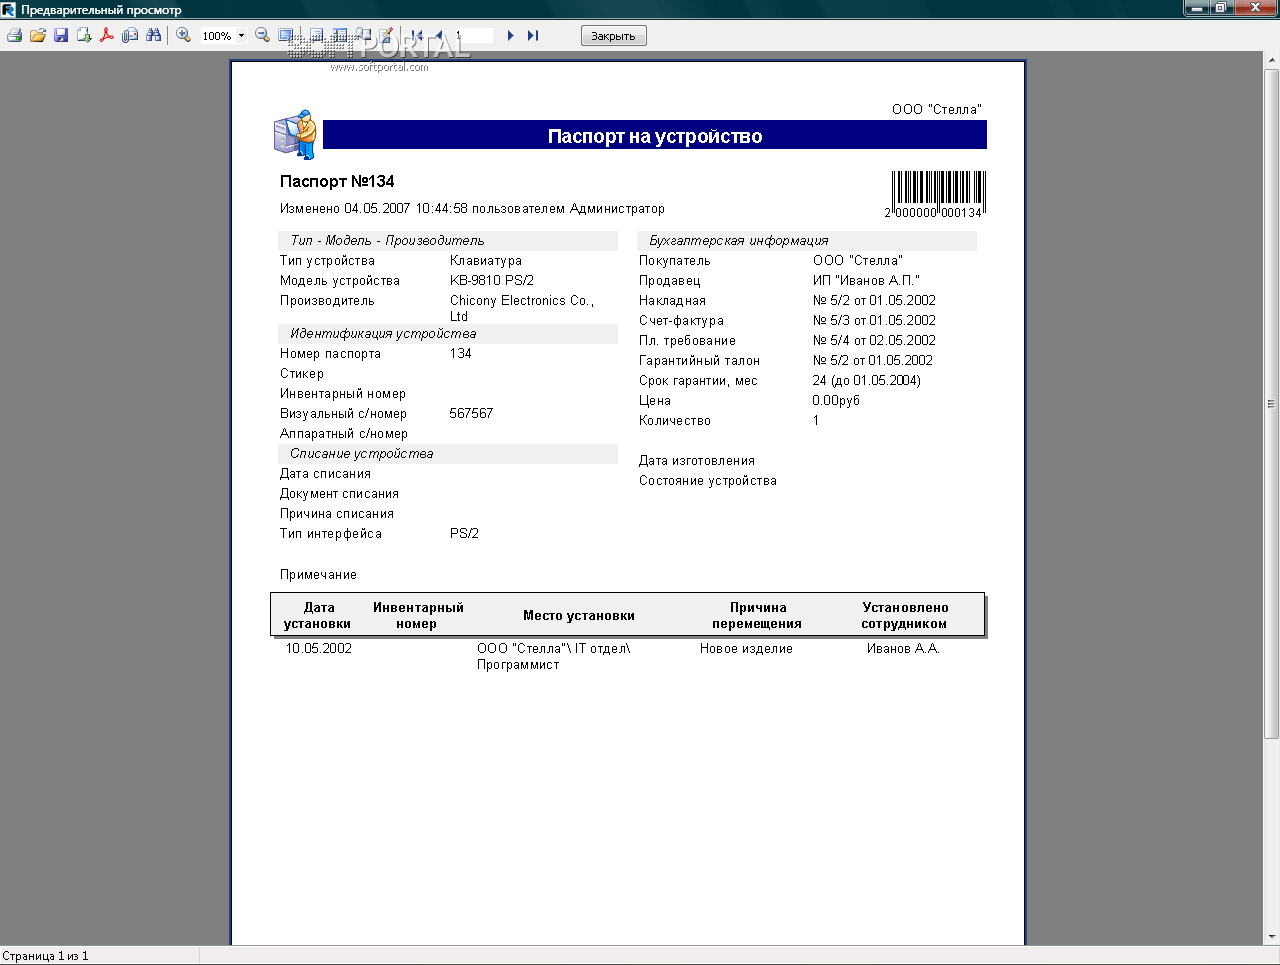Click the Установлено сотрудником column header

[905, 615]
